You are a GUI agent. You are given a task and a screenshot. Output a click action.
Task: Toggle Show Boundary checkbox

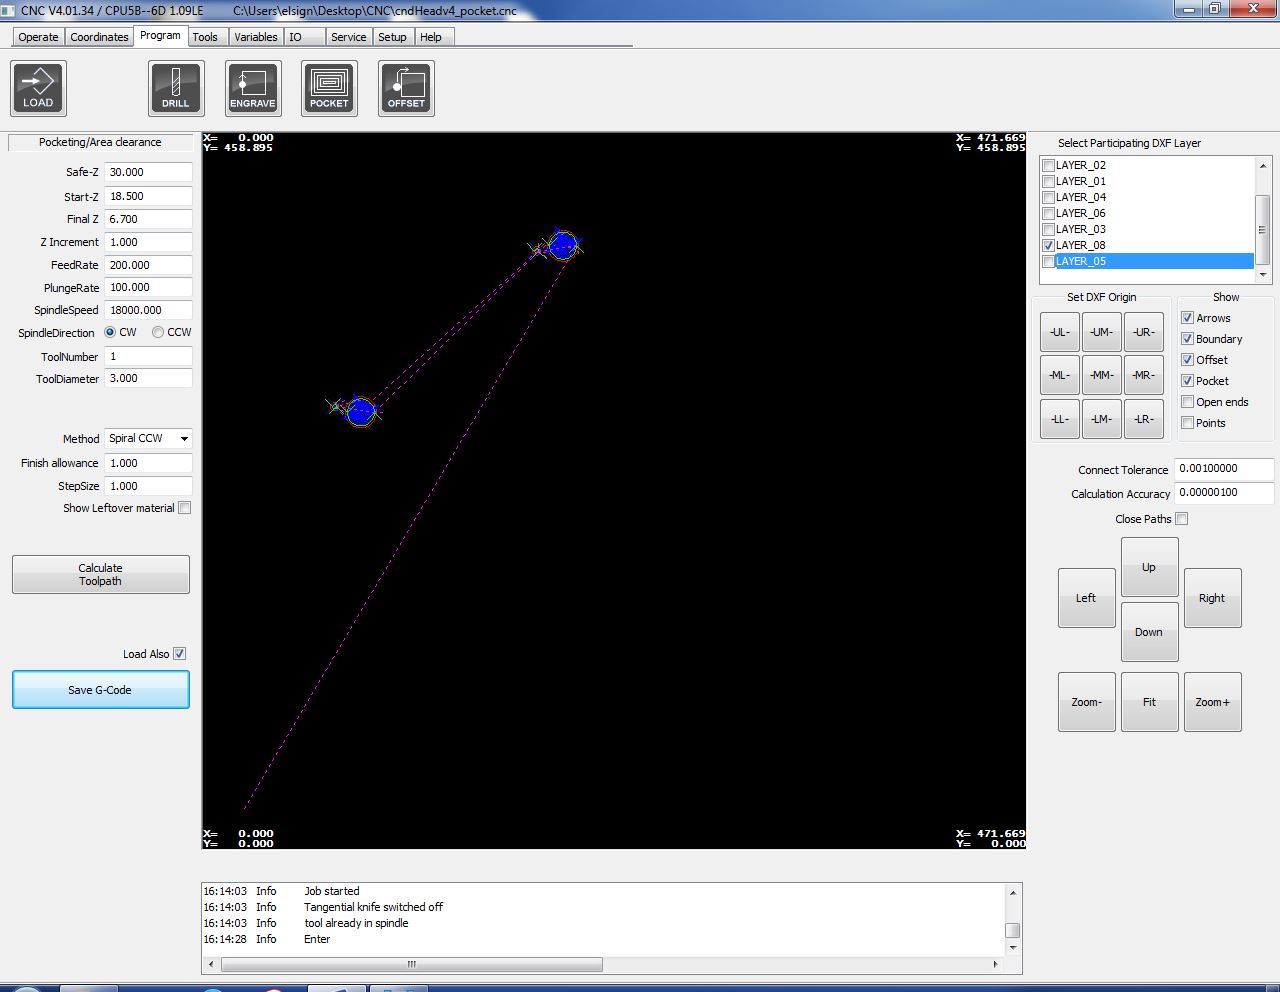click(1188, 339)
